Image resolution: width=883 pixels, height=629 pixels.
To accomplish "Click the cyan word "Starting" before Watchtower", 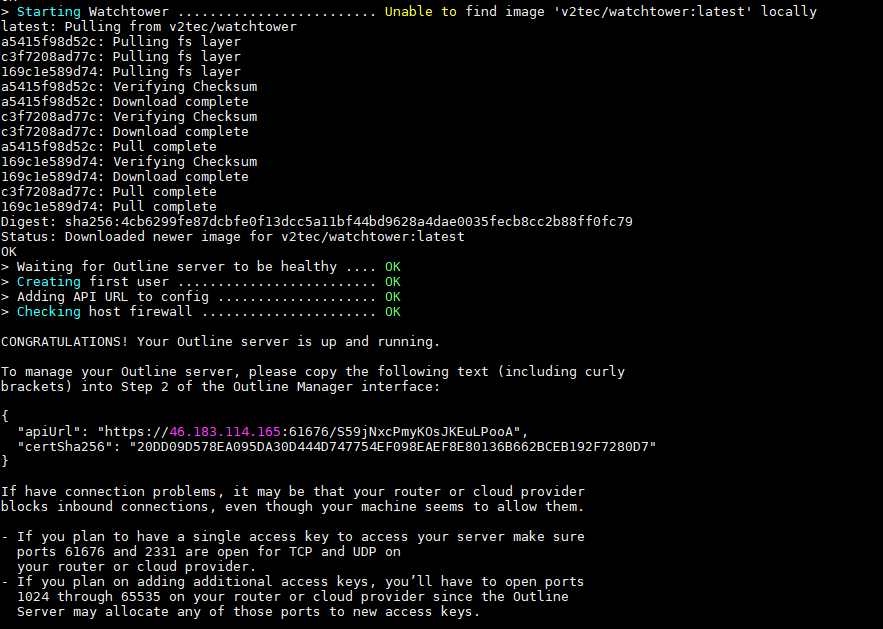I will pos(48,12).
